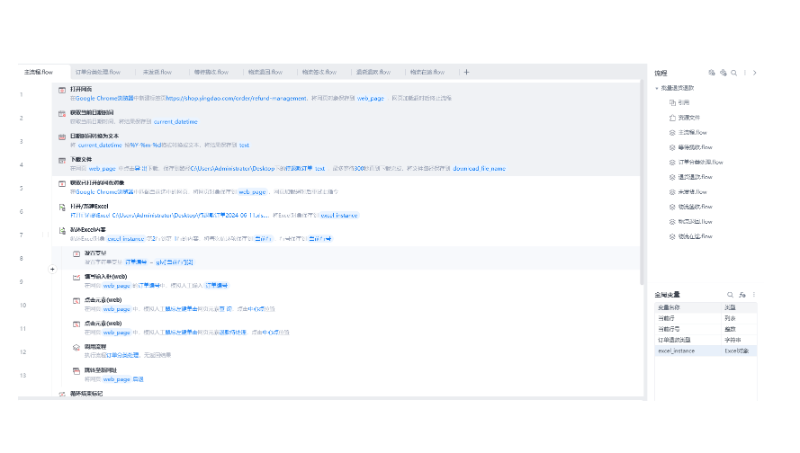Click the circular plus button beside step 8
This screenshot has width=800, height=453.
(x=52, y=269)
